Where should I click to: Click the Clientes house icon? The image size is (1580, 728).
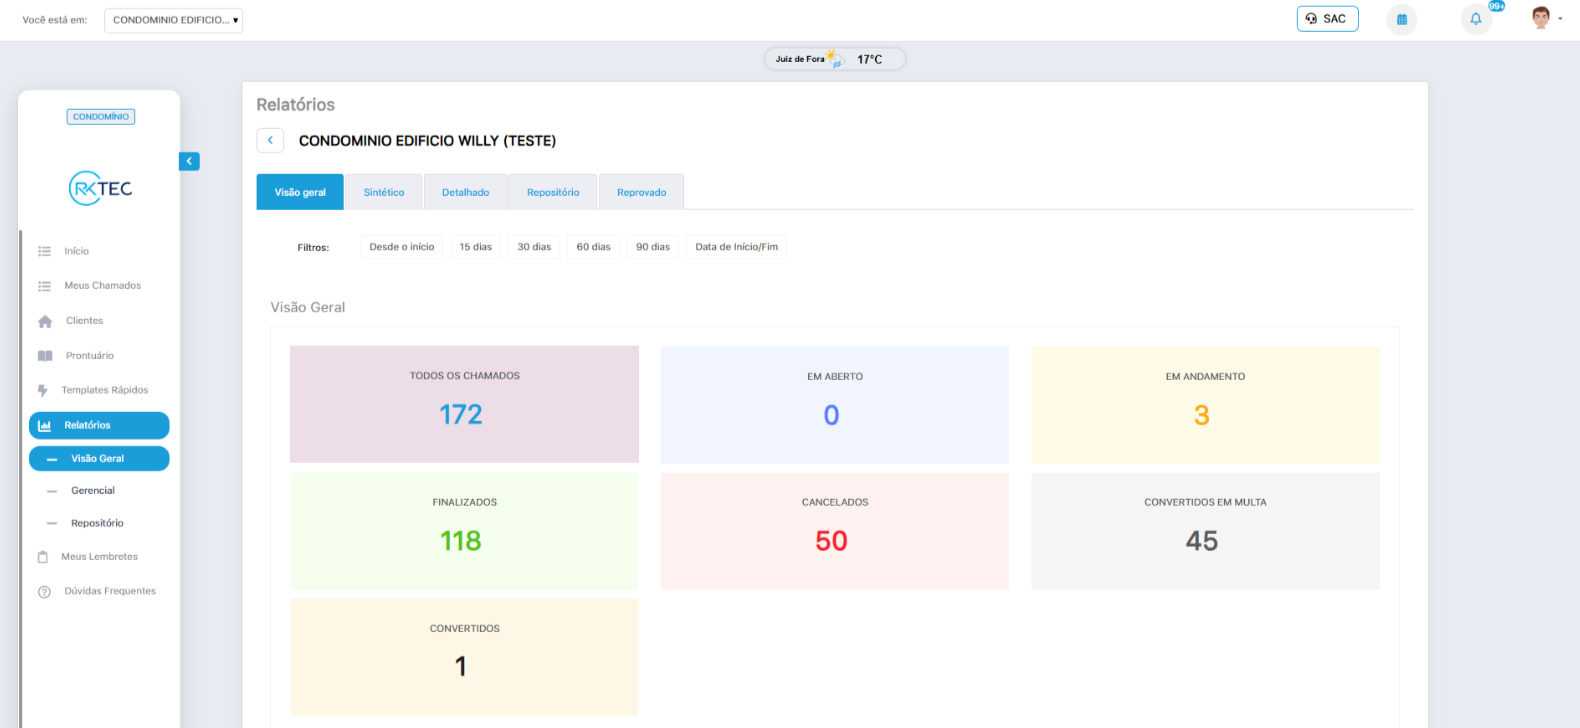pyautogui.click(x=45, y=321)
